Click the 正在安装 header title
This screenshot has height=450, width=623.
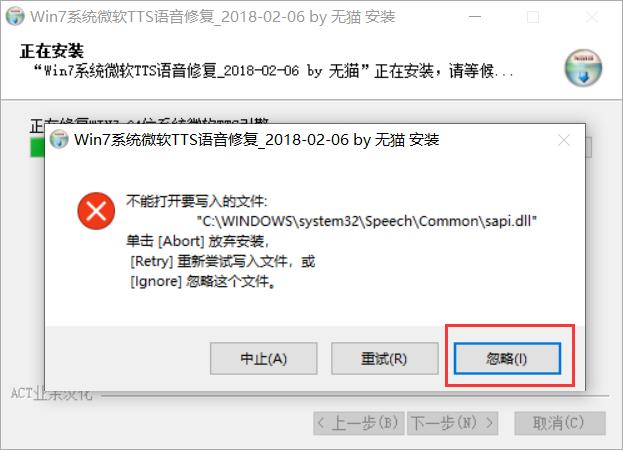pyautogui.click(x=52, y=51)
